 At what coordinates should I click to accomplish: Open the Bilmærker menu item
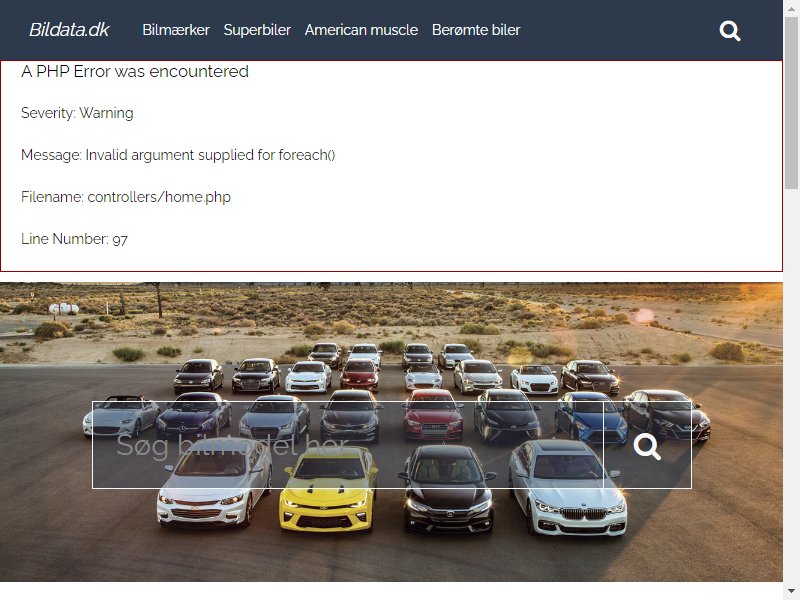(176, 30)
